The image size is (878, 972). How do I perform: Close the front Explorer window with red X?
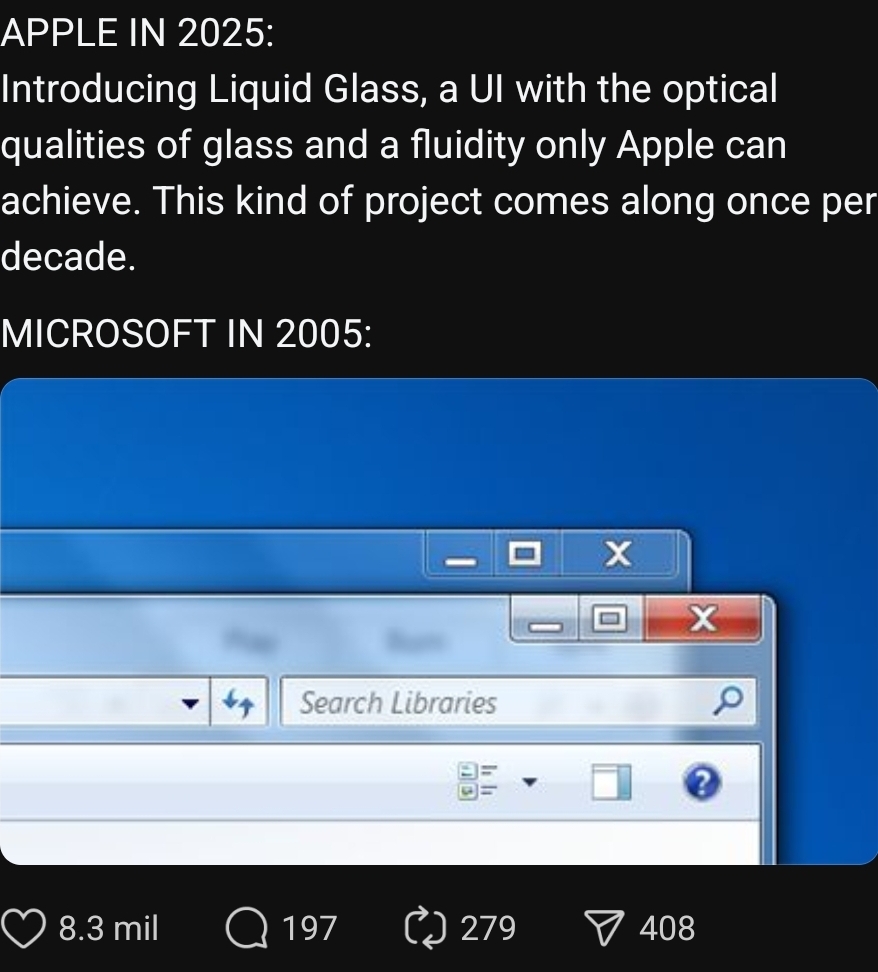(703, 618)
